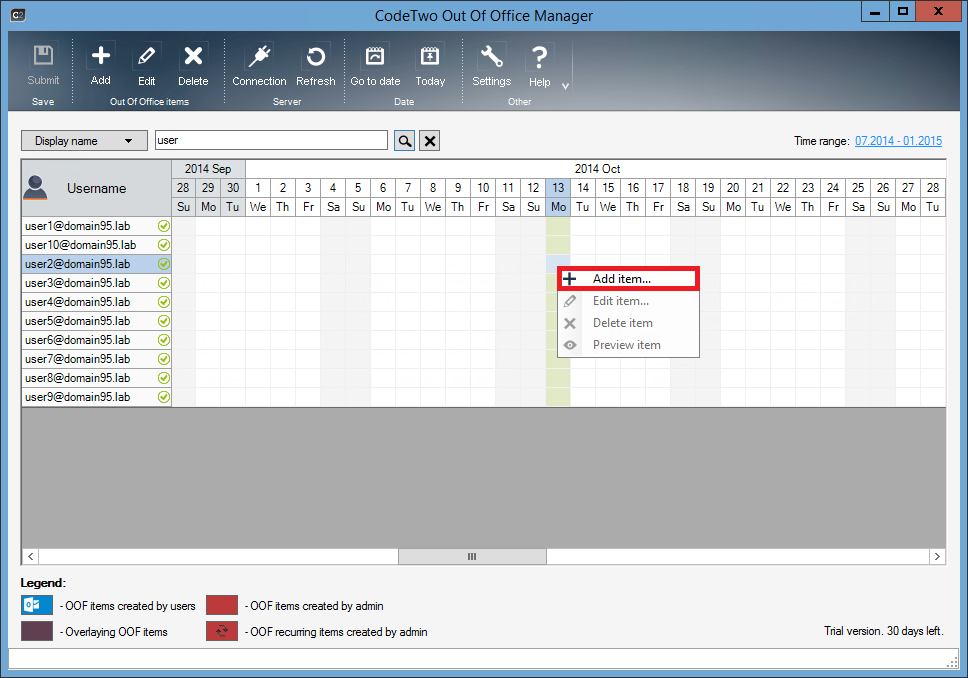The height and width of the screenshot is (678, 968).
Task: Select the user5@domain95.lab row
Action: [96, 321]
